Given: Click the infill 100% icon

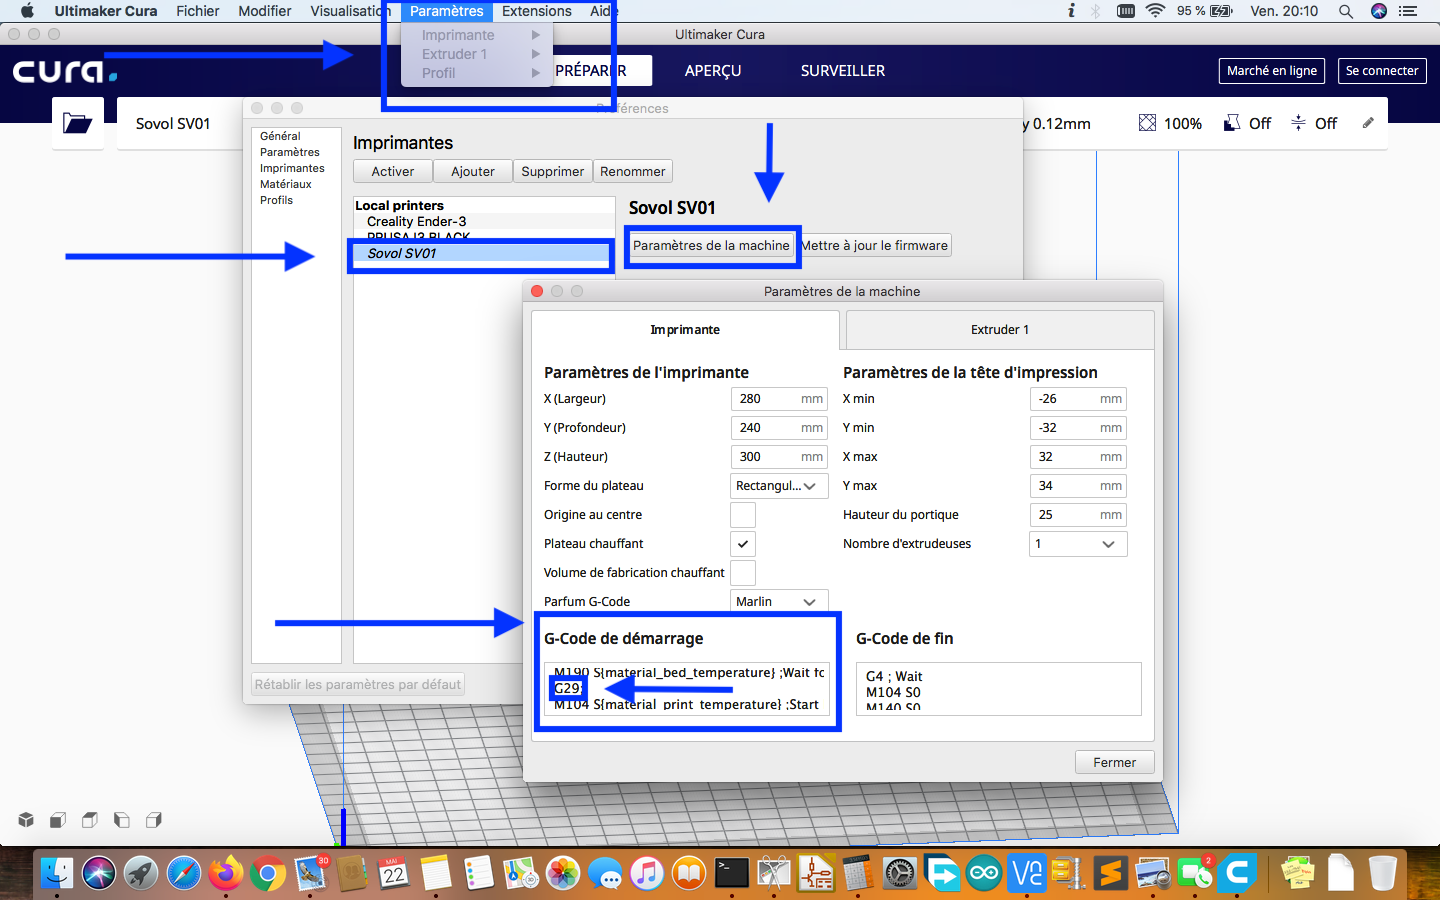Looking at the screenshot, I should click(1147, 123).
